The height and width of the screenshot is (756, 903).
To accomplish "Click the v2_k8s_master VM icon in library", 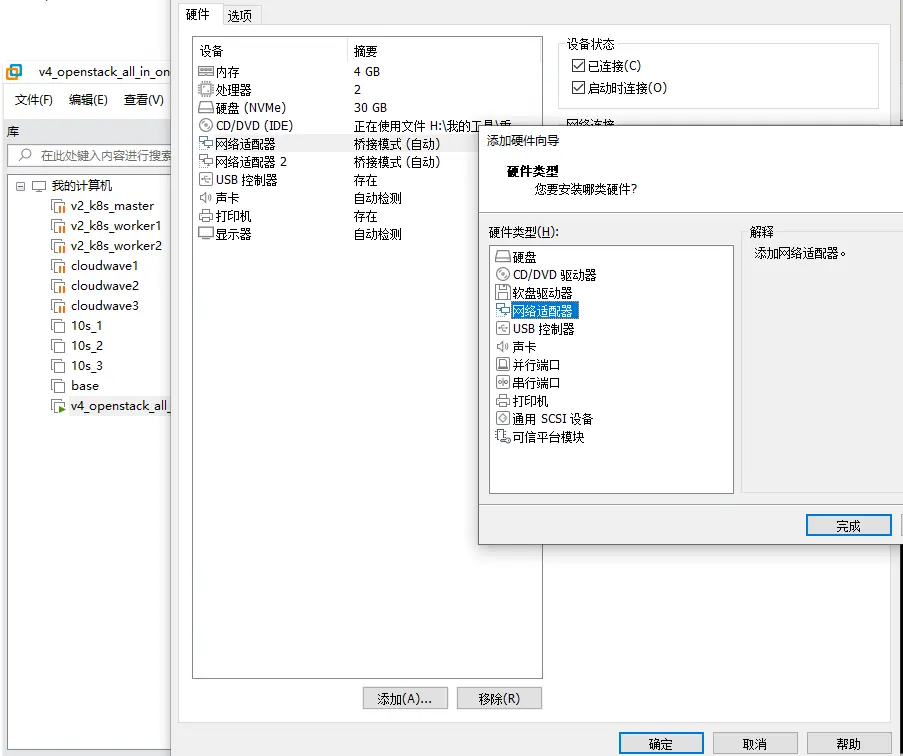I will click(x=58, y=206).
